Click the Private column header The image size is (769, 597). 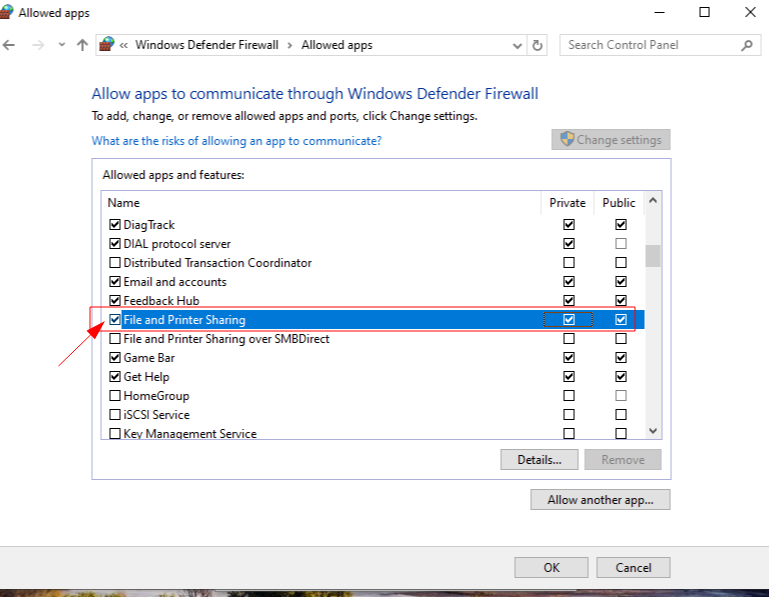pyautogui.click(x=567, y=203)
